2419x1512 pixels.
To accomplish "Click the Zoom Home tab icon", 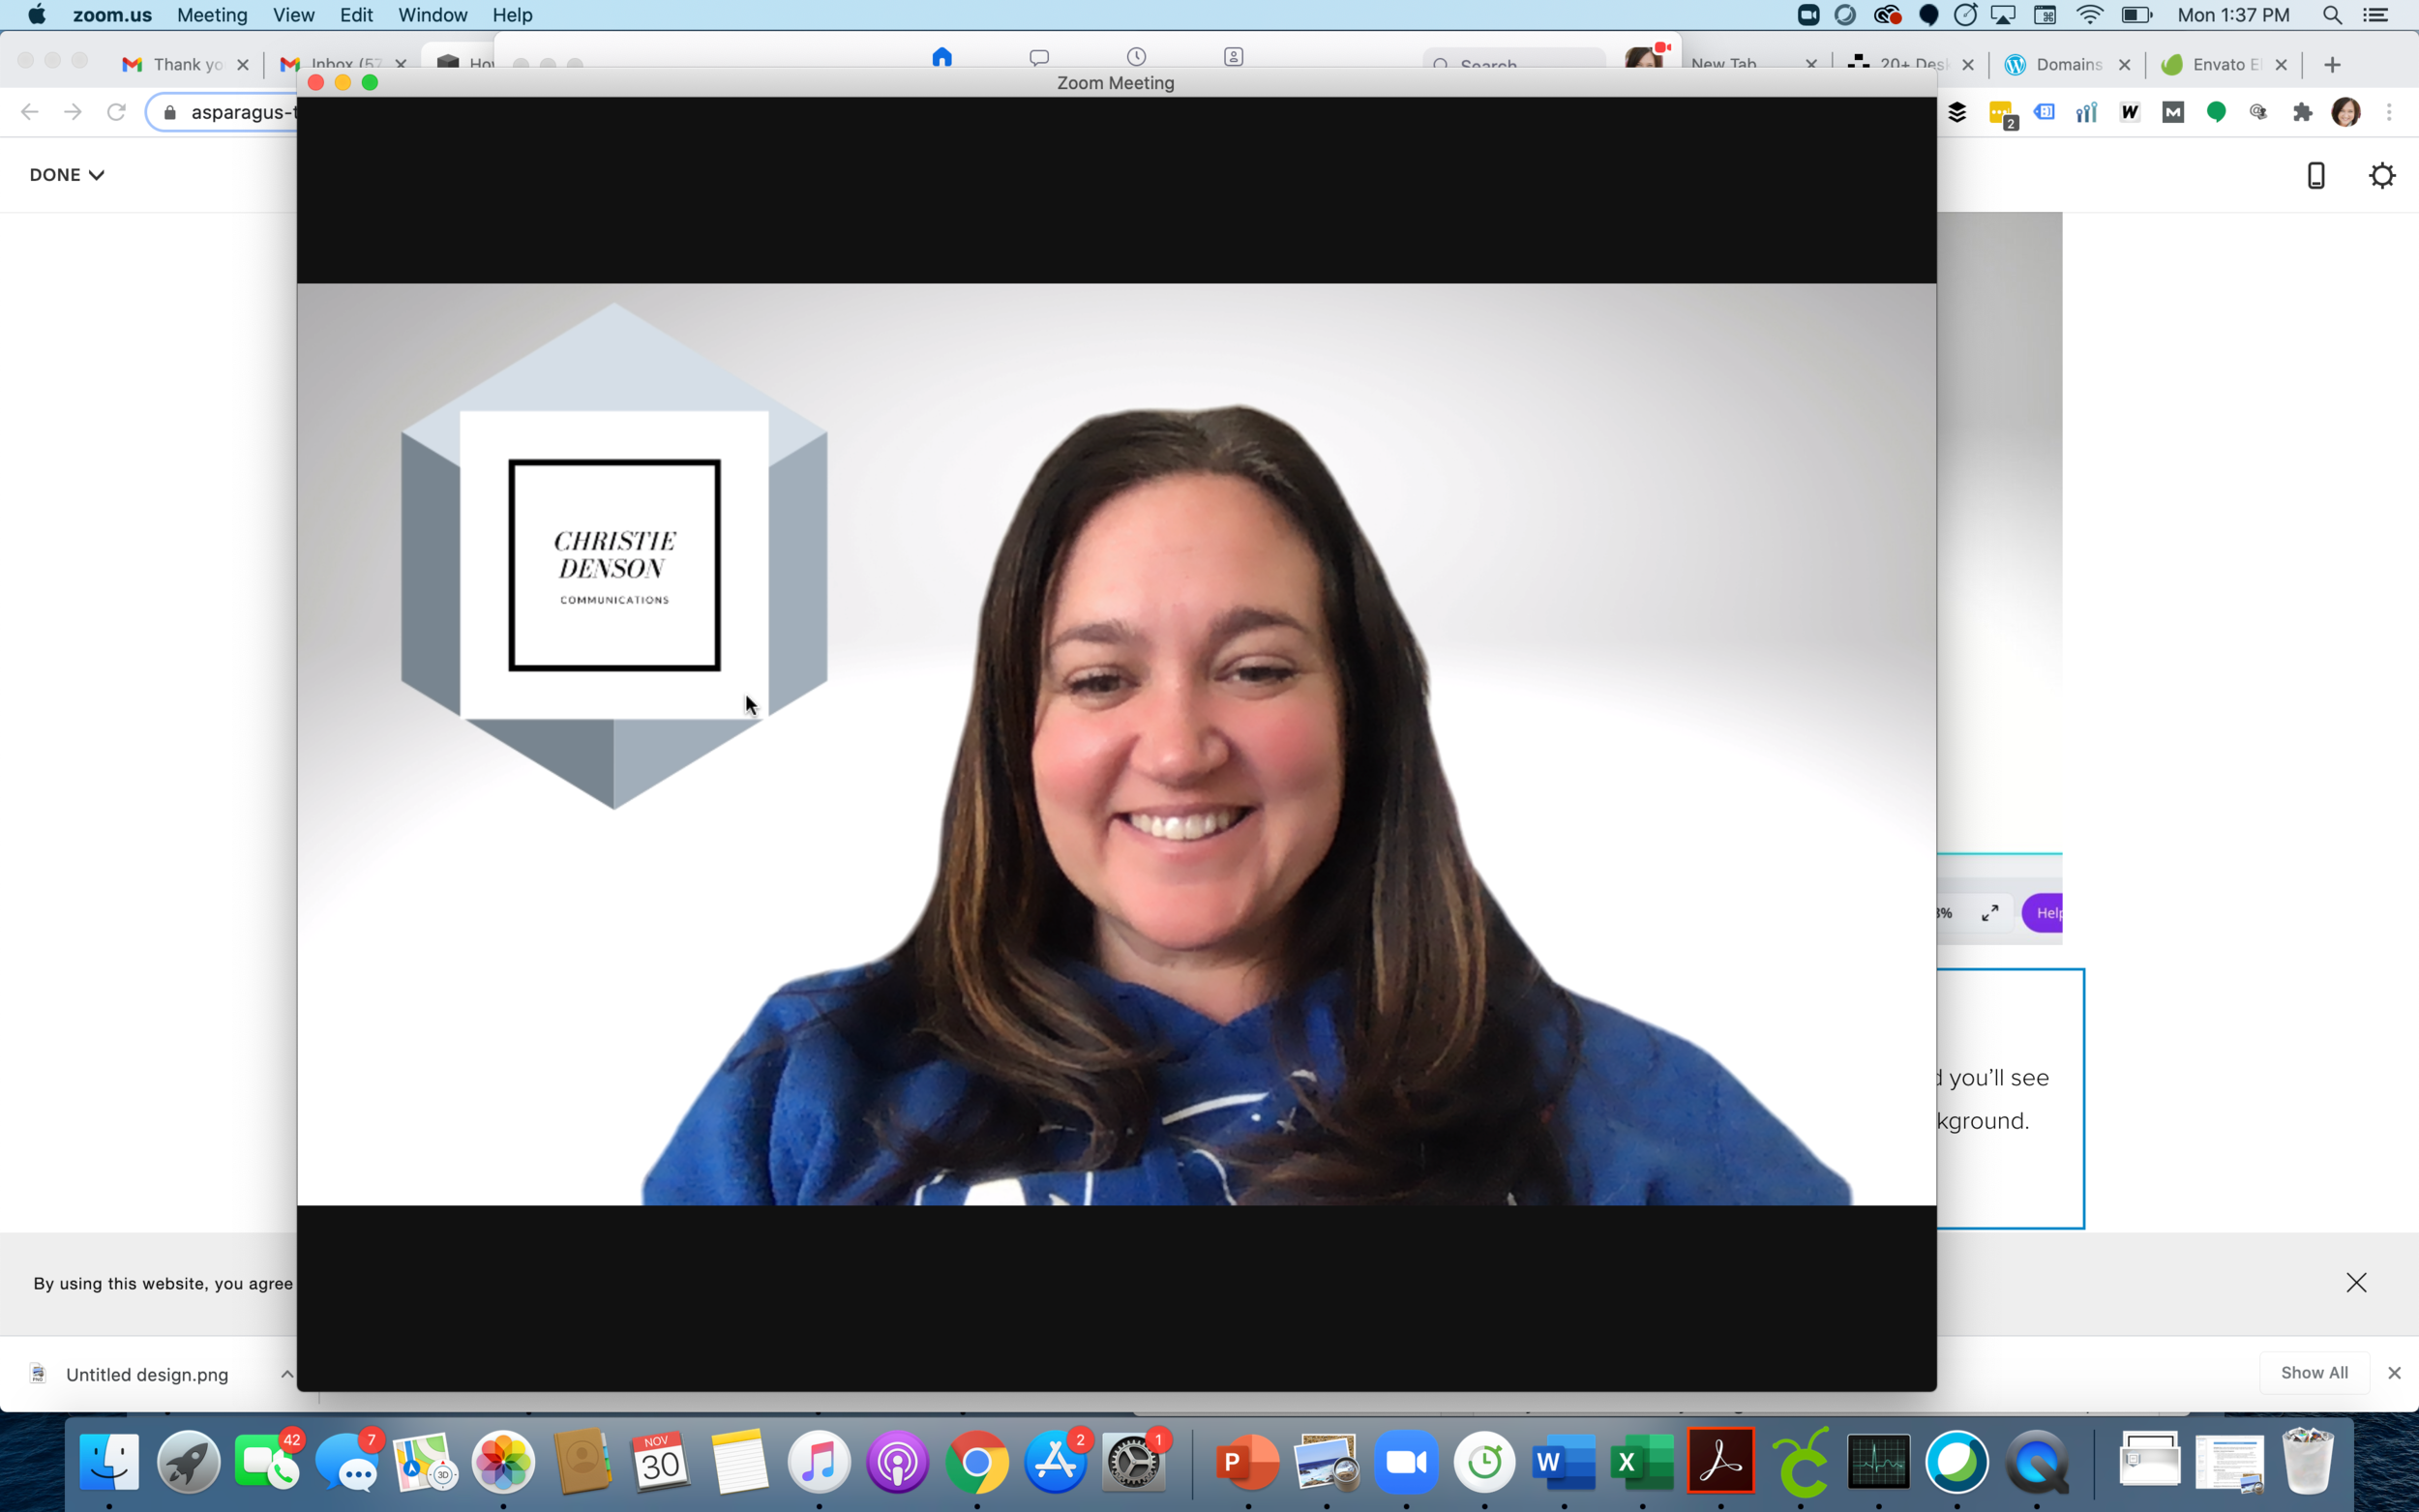I will [941, 57].
